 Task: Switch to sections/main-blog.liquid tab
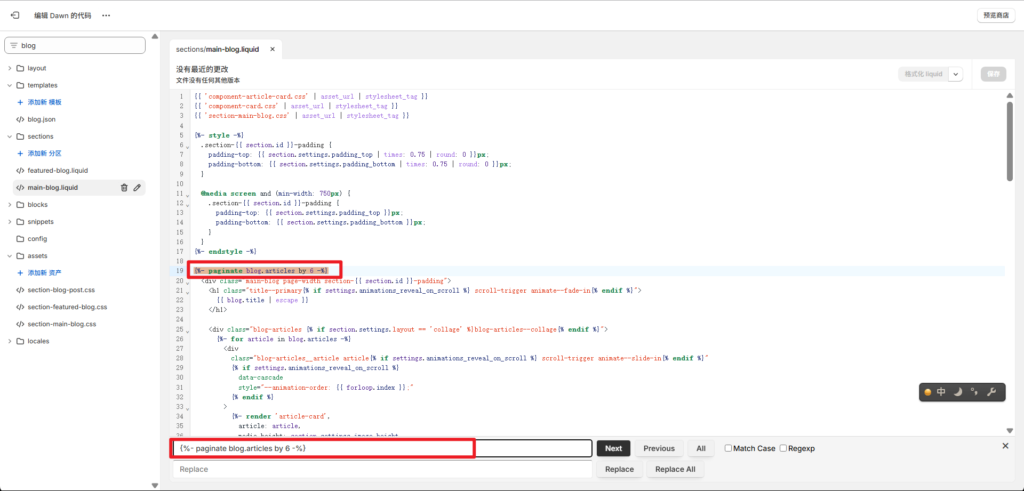217,49
